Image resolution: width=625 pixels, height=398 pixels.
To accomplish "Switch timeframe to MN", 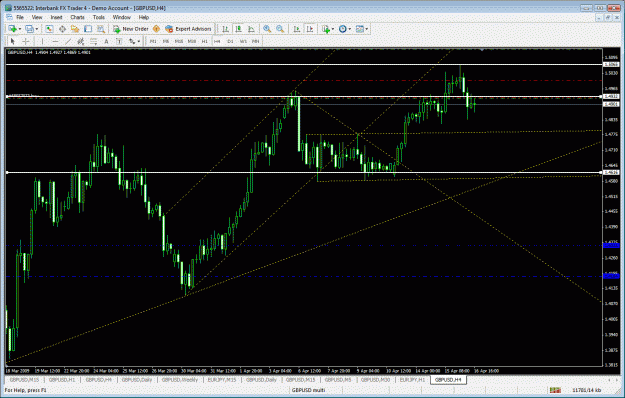I will (x=256, y=41).
